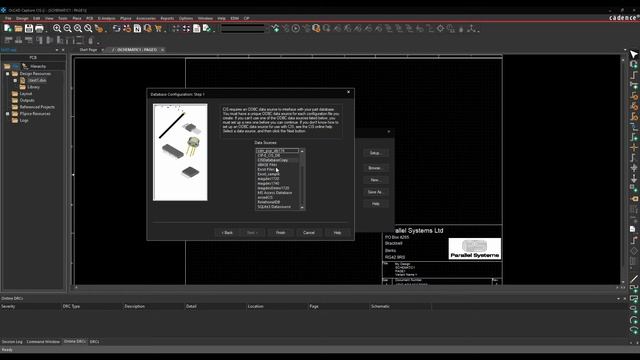The width and height of the screenshot is (640, 360).
Task: Click the Open folder toolbar icon
Action: 18,29
